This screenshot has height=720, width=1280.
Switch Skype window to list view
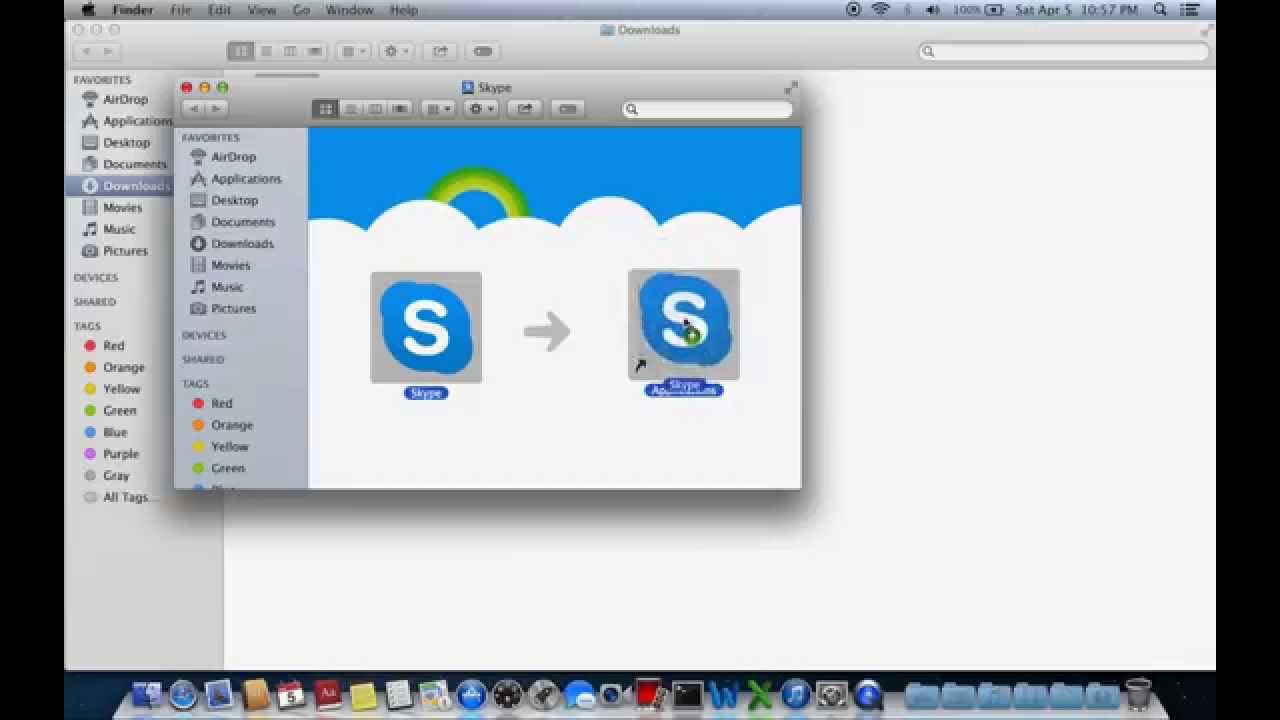(350, 109)
